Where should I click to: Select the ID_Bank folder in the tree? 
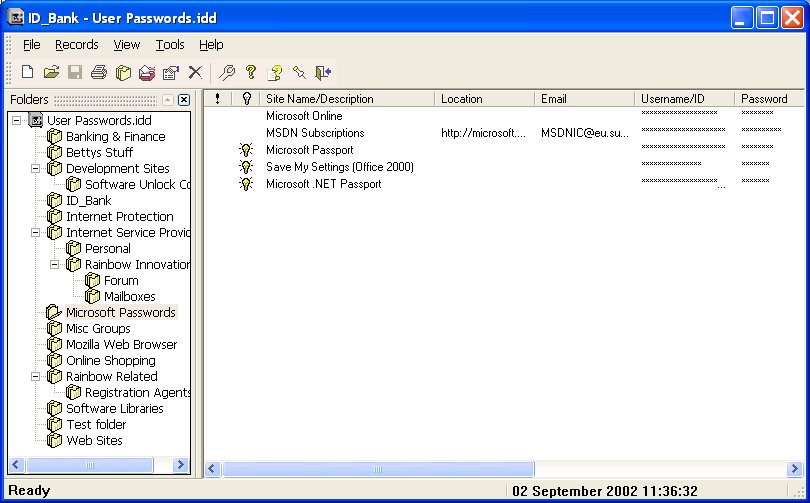point(88,200)
